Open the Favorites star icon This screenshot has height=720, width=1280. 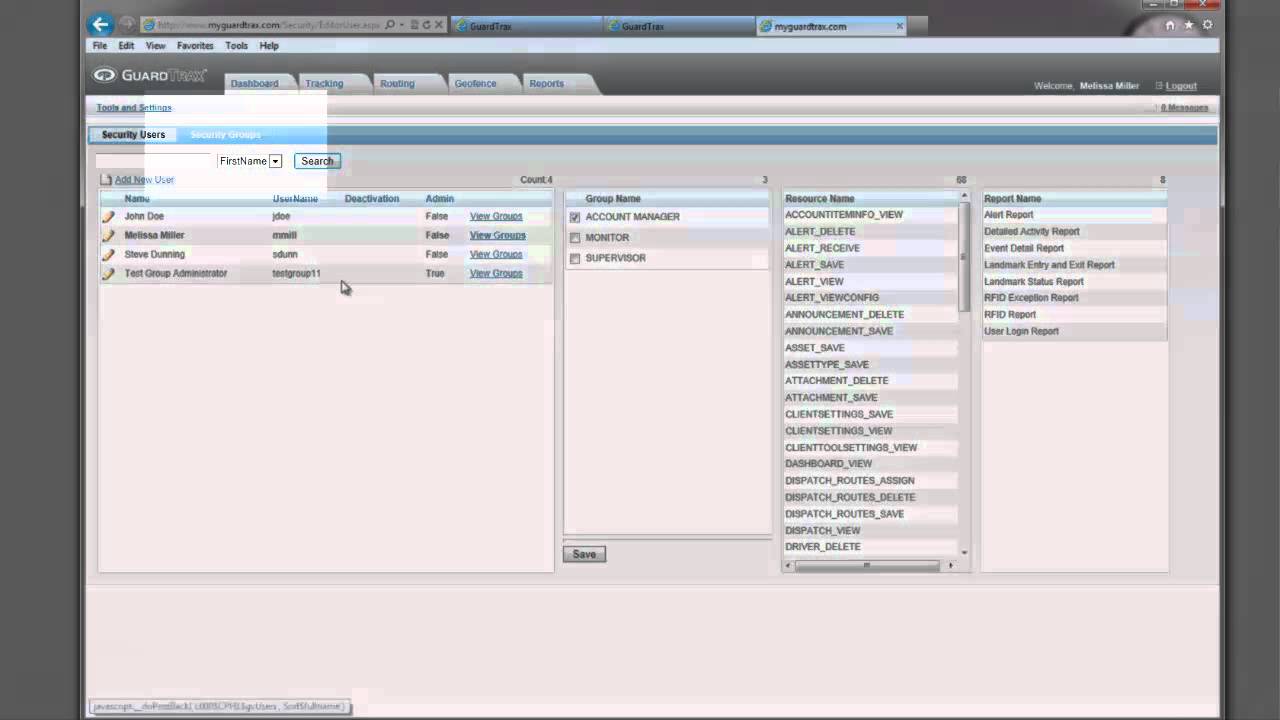[1189, 26]
